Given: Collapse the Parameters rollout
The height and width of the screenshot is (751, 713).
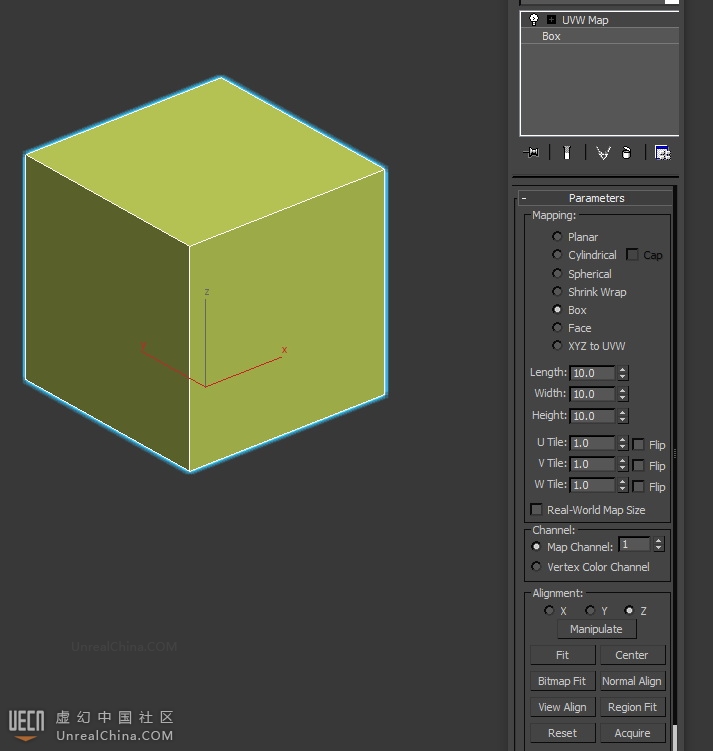Looking at the screenshot, I should point(596,198).
